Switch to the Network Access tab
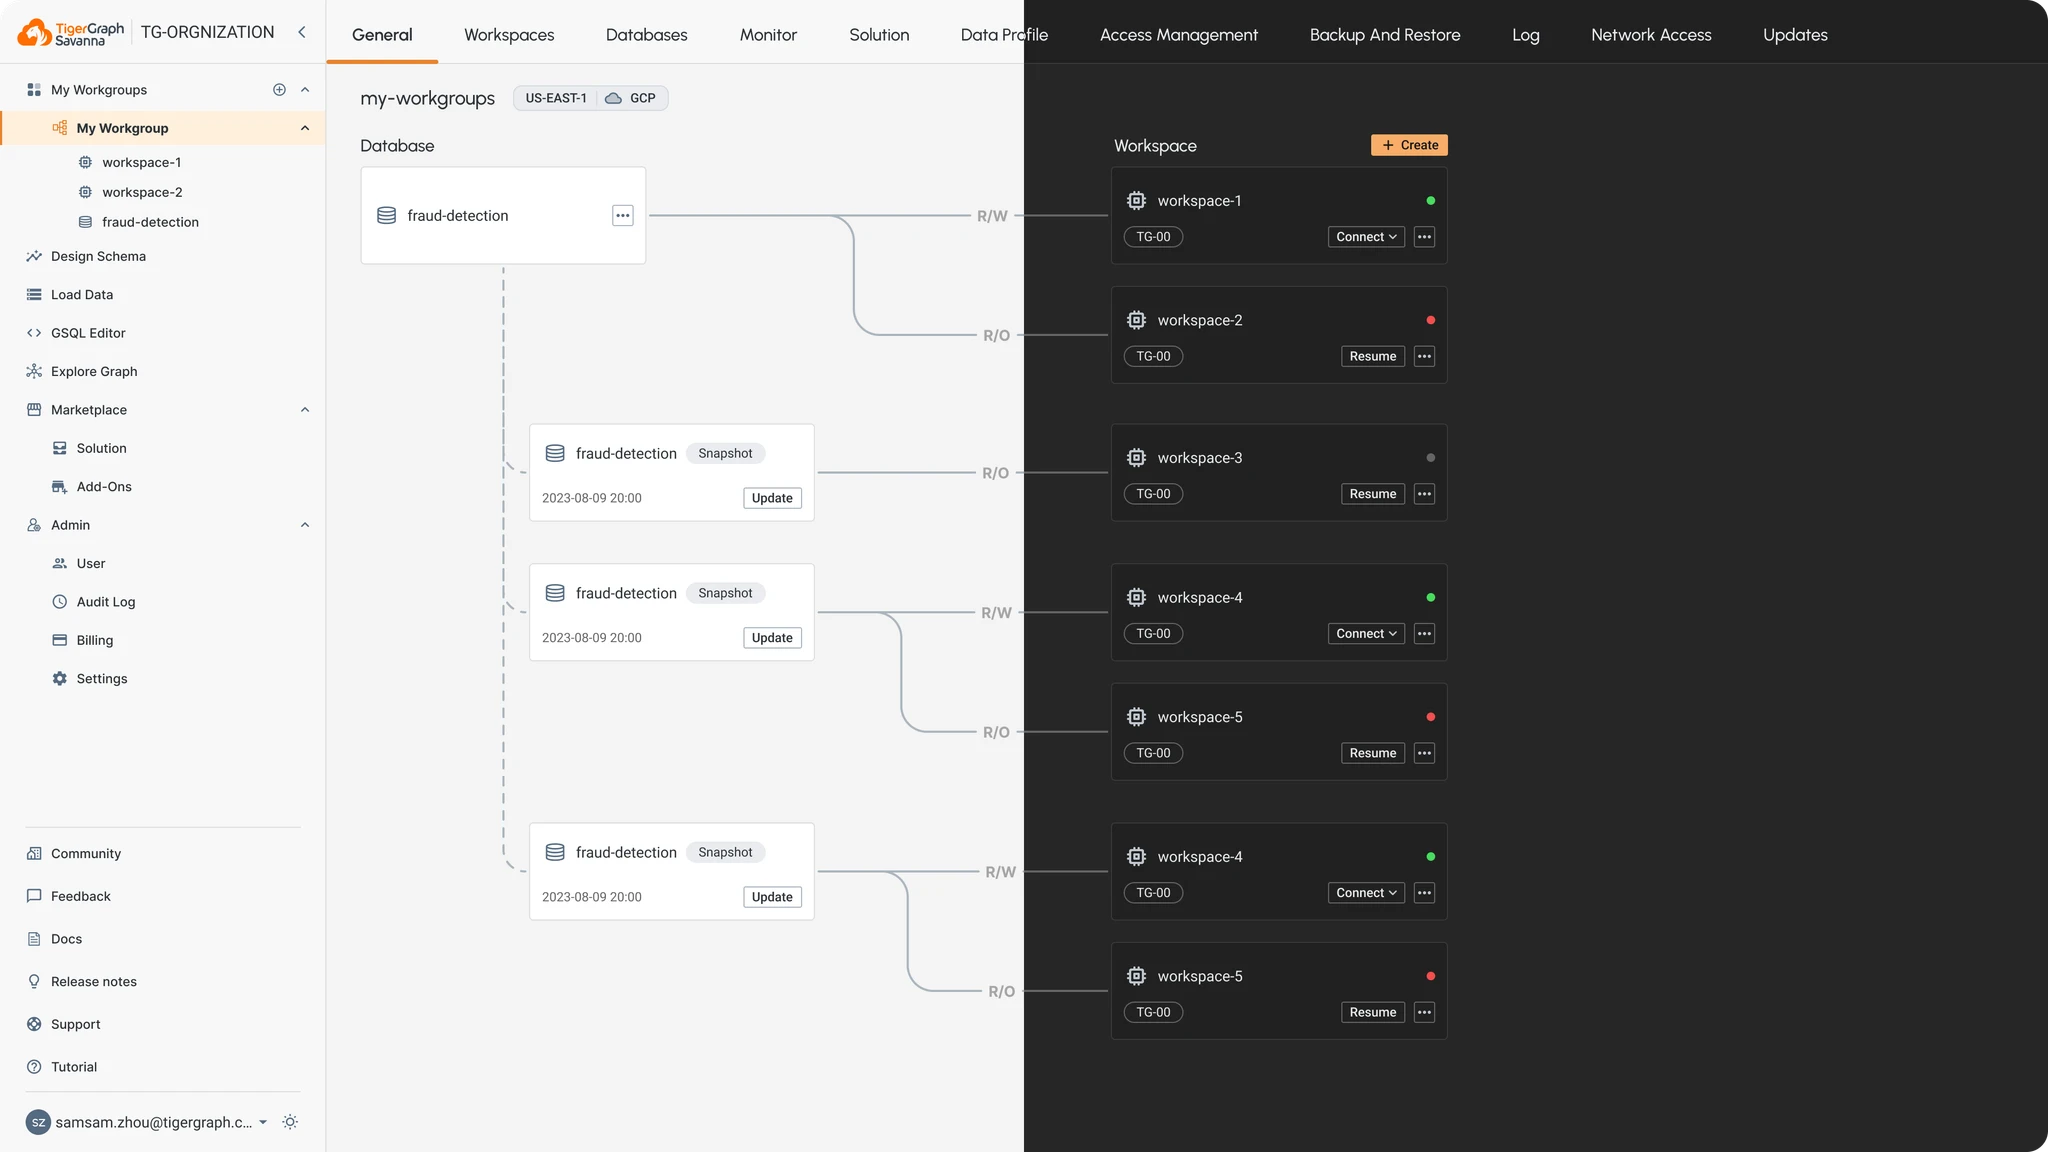The width and height of the screenshot is (2048, 1152). 1651,35
